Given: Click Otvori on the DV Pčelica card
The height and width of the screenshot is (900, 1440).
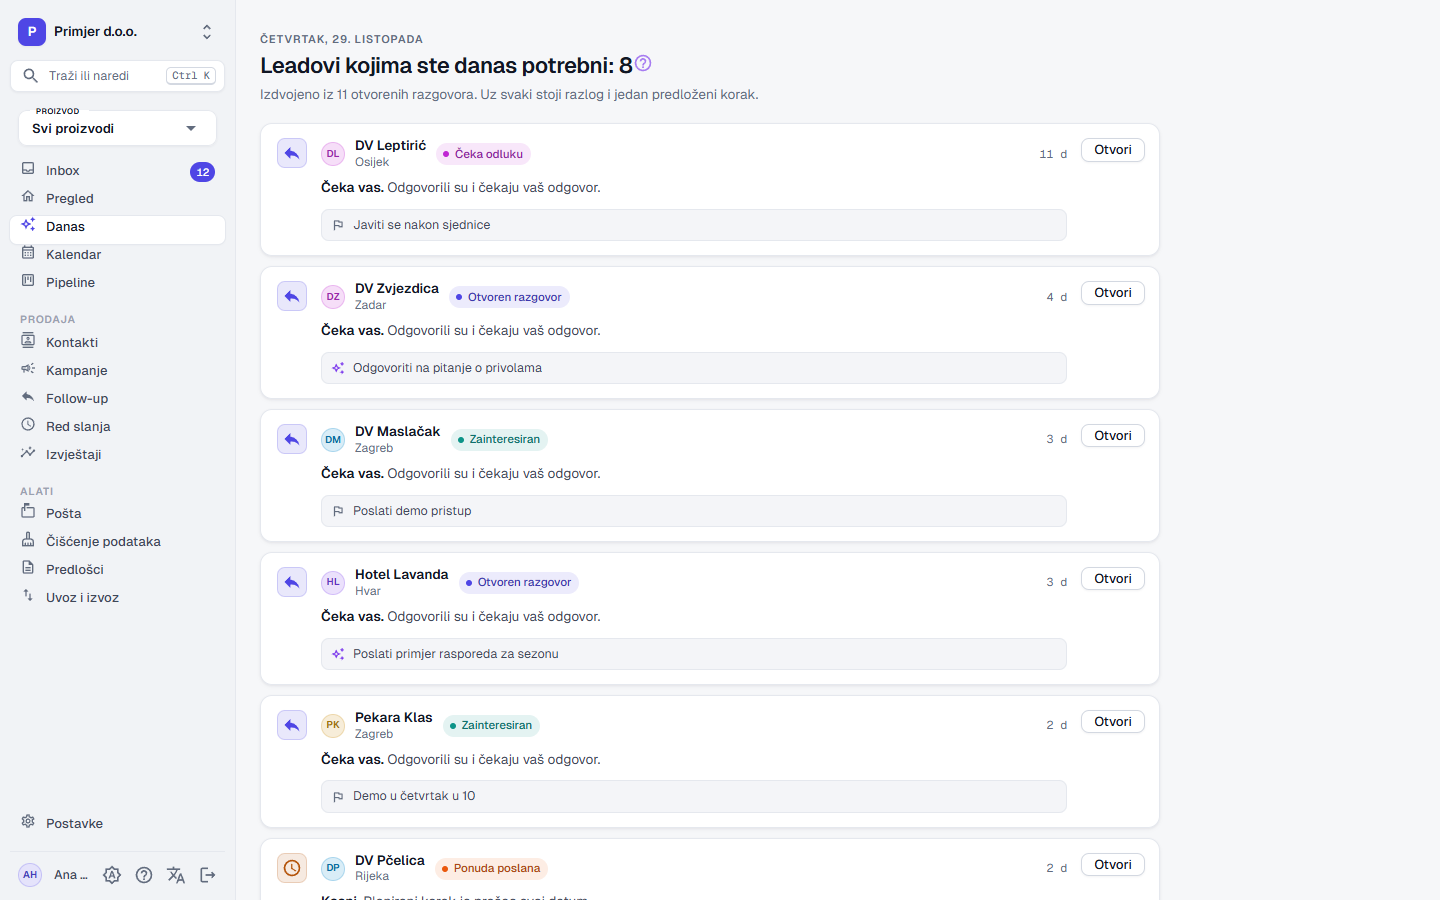Looking at the screenshot, I should point(1113,865).
